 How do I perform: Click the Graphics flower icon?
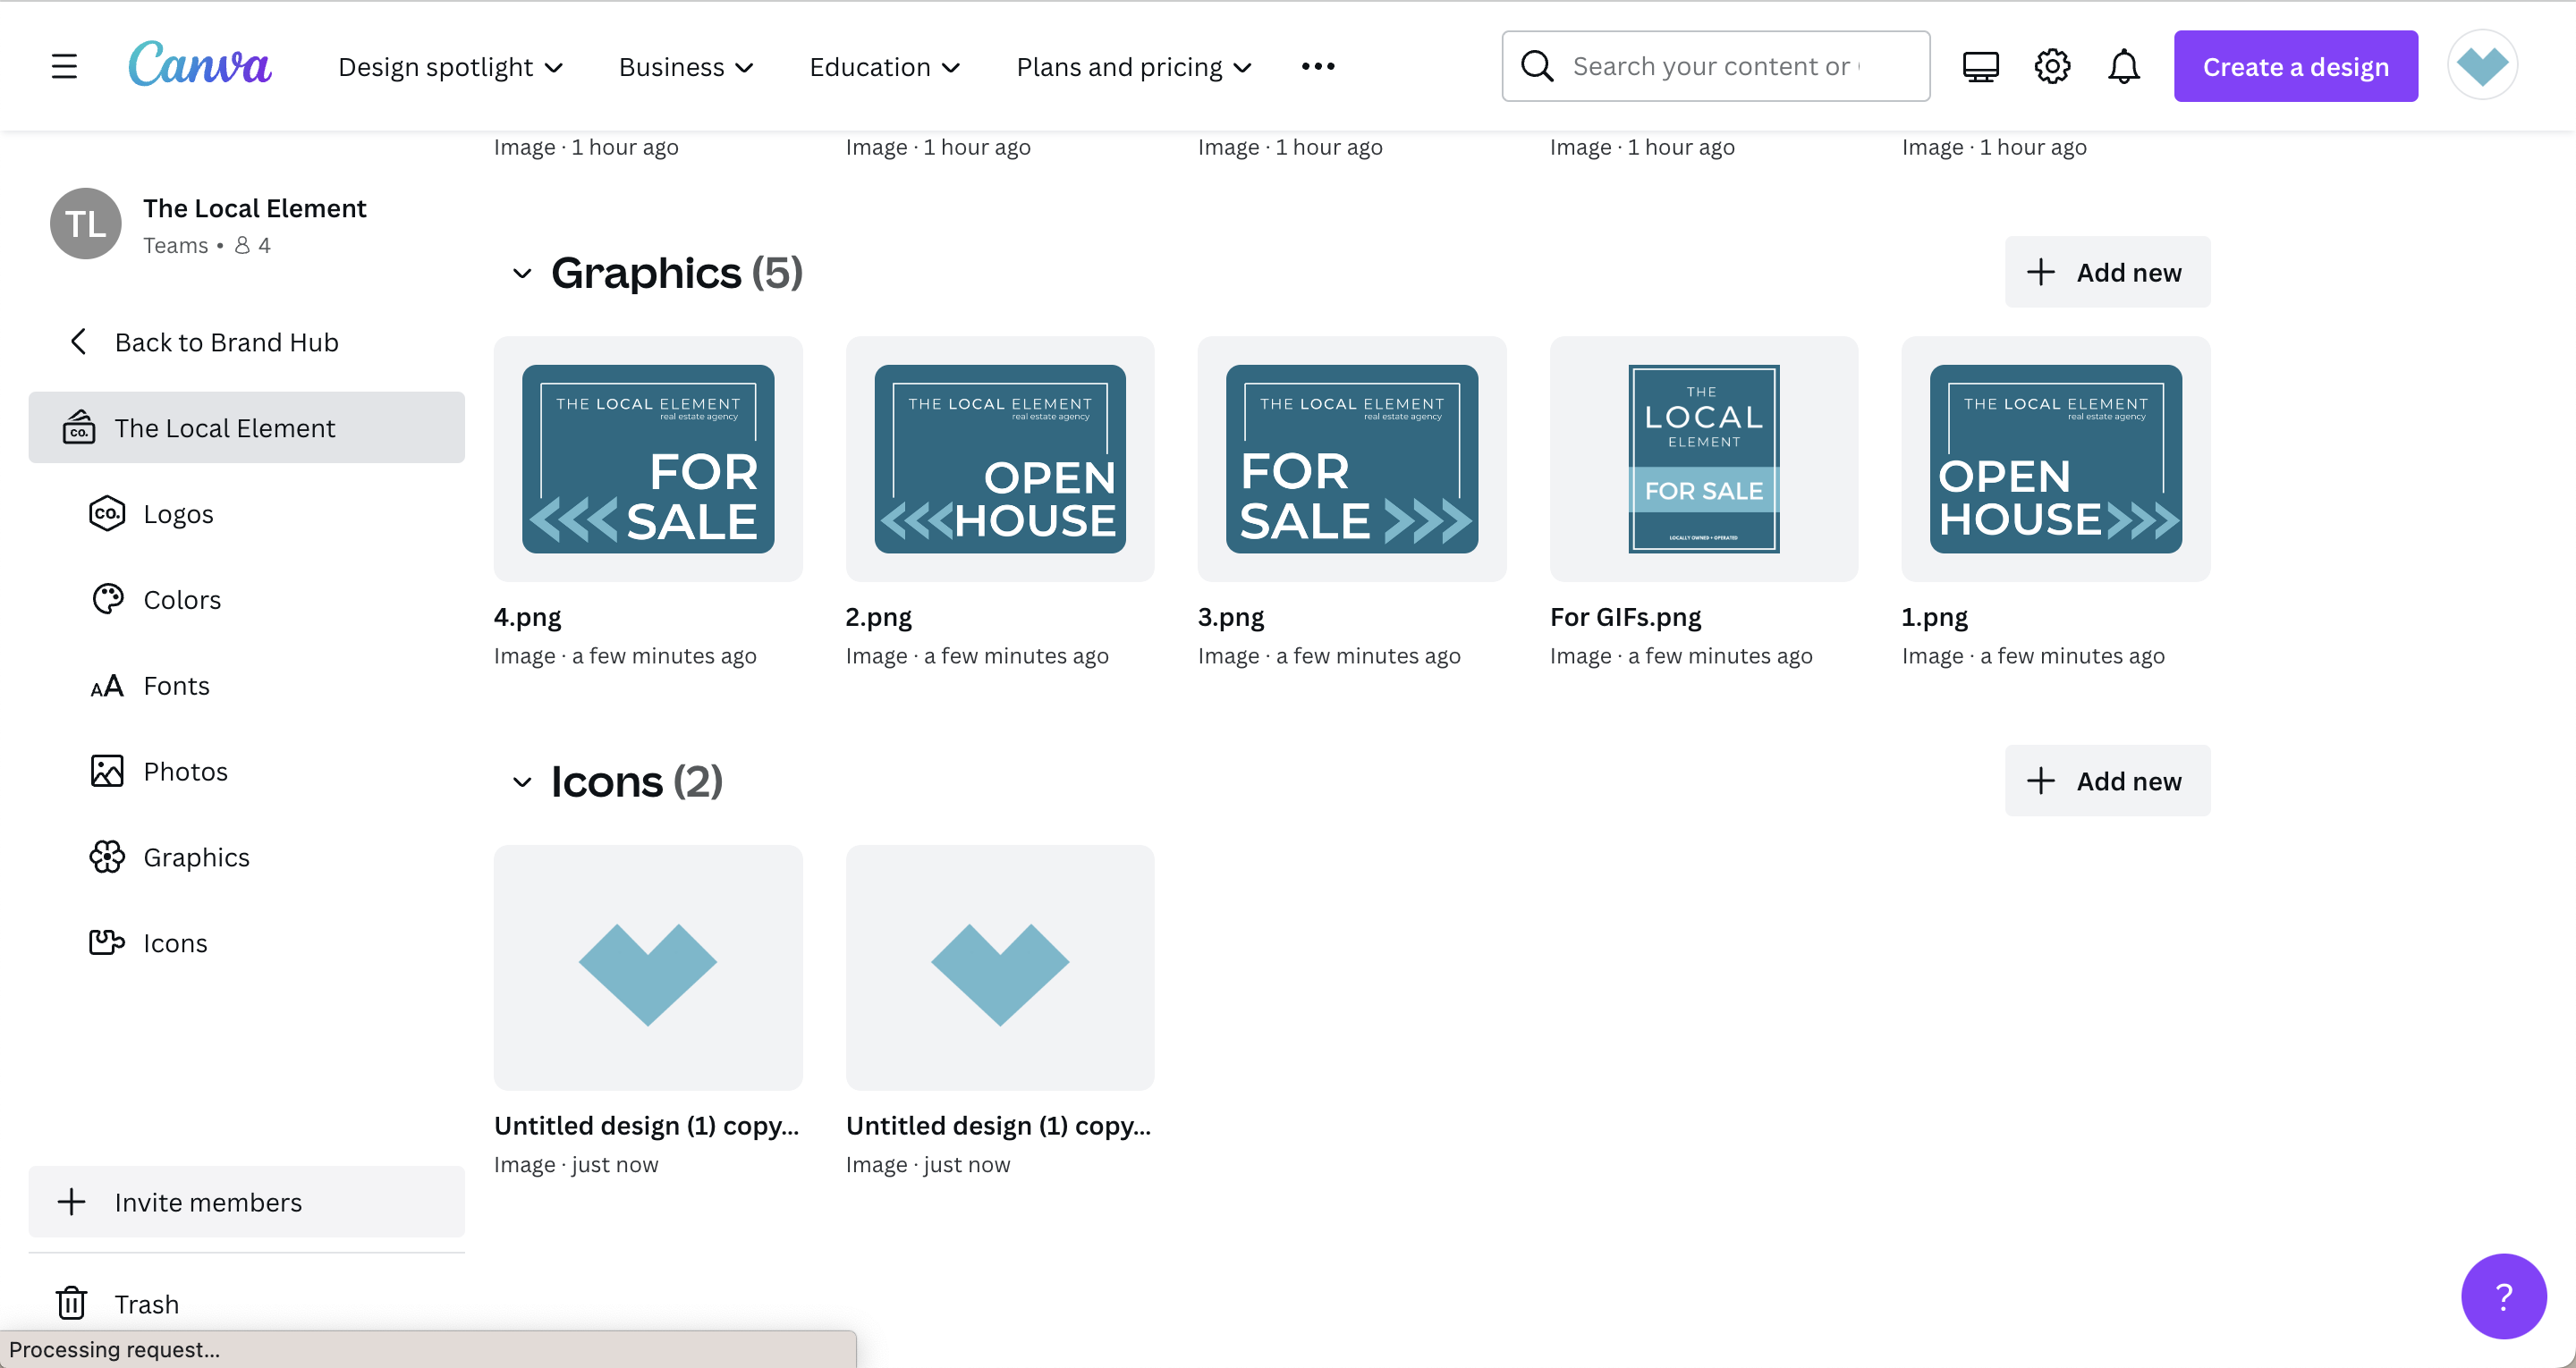107,857
